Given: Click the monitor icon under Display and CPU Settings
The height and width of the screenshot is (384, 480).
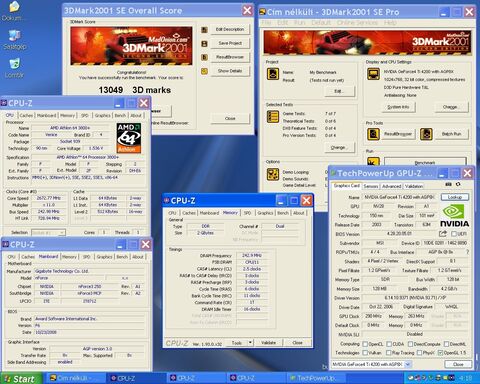Looking at the screenshot, I should tap(373, 74).
